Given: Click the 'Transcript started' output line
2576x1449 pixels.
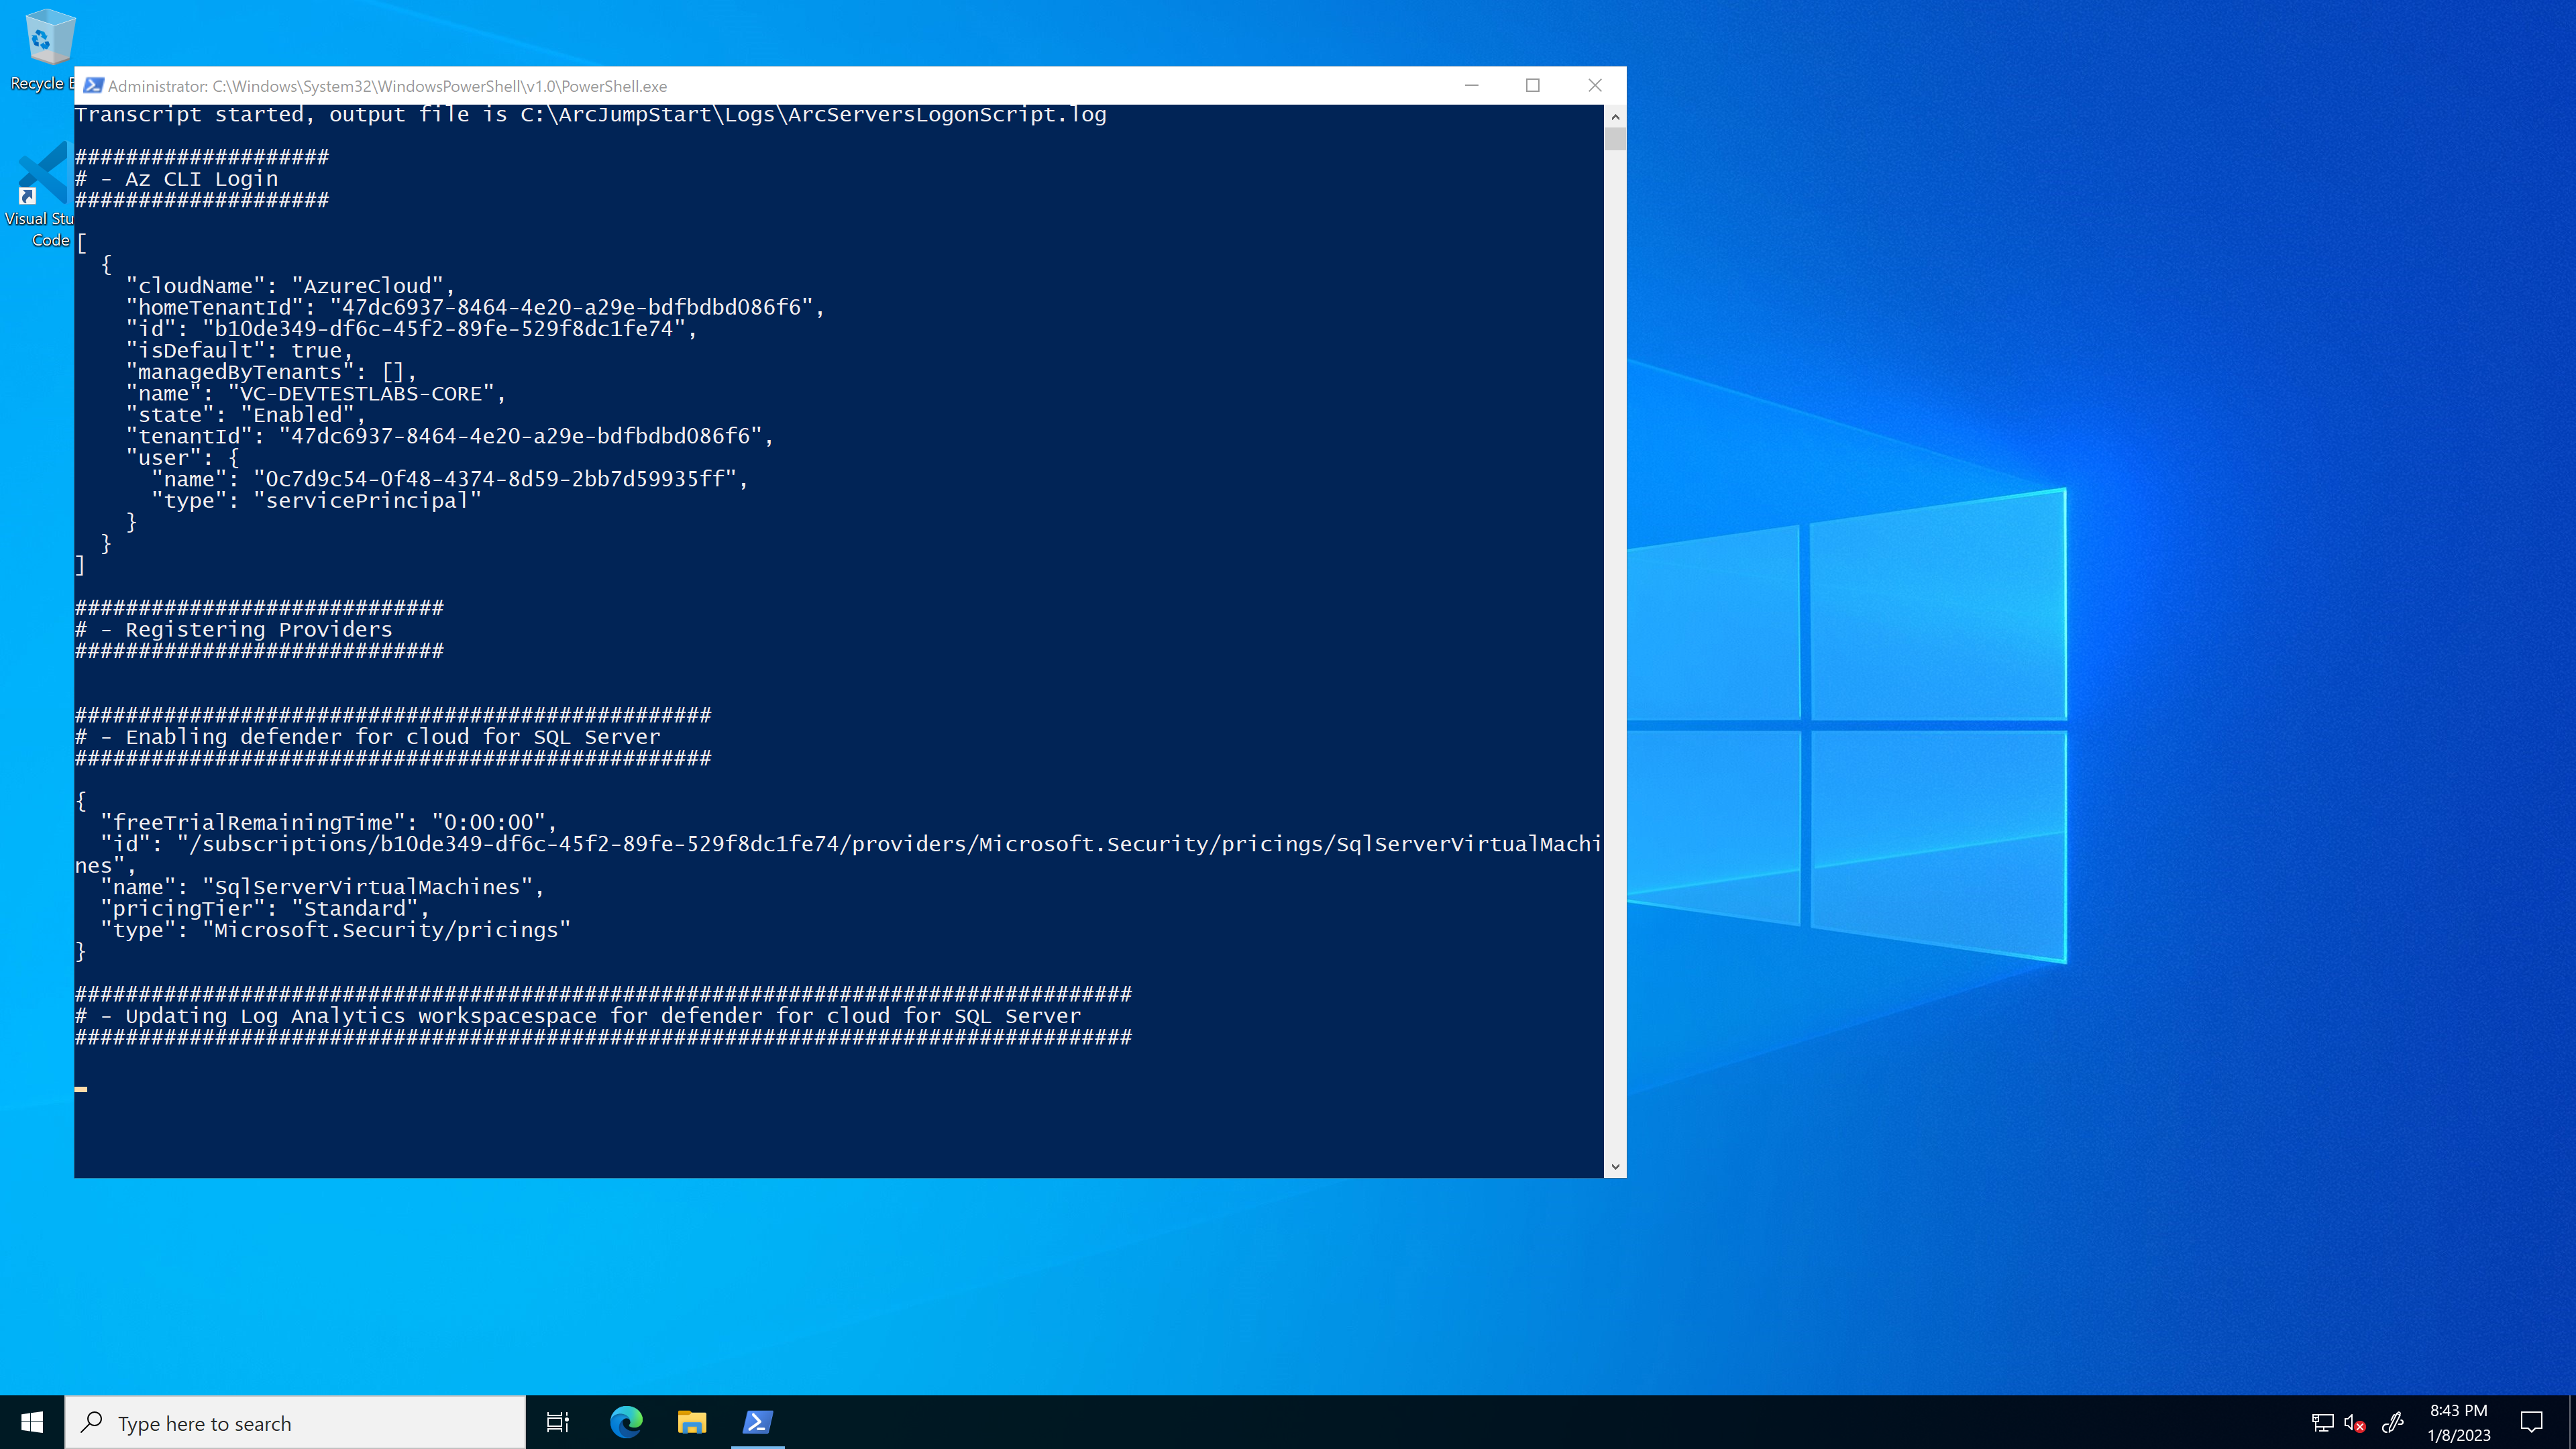Looking at the screenshot, I should tap(591, 115).
